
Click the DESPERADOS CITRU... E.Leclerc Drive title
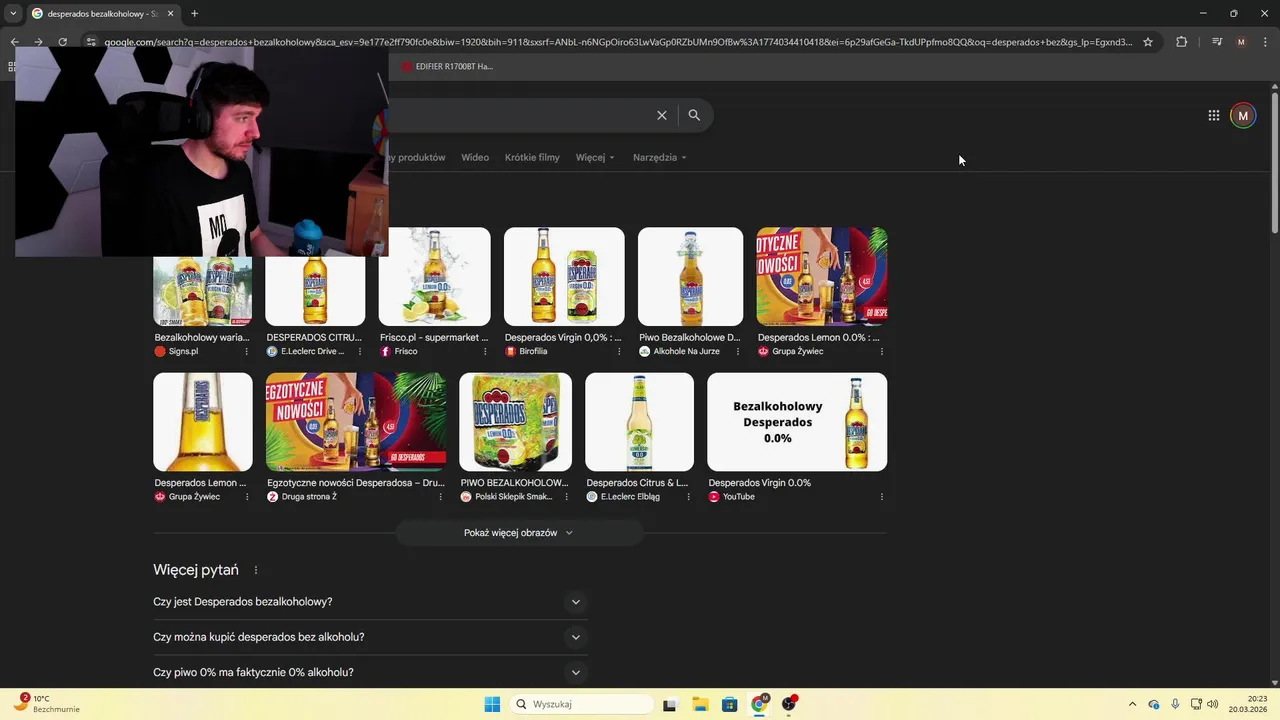coord(314,338)
